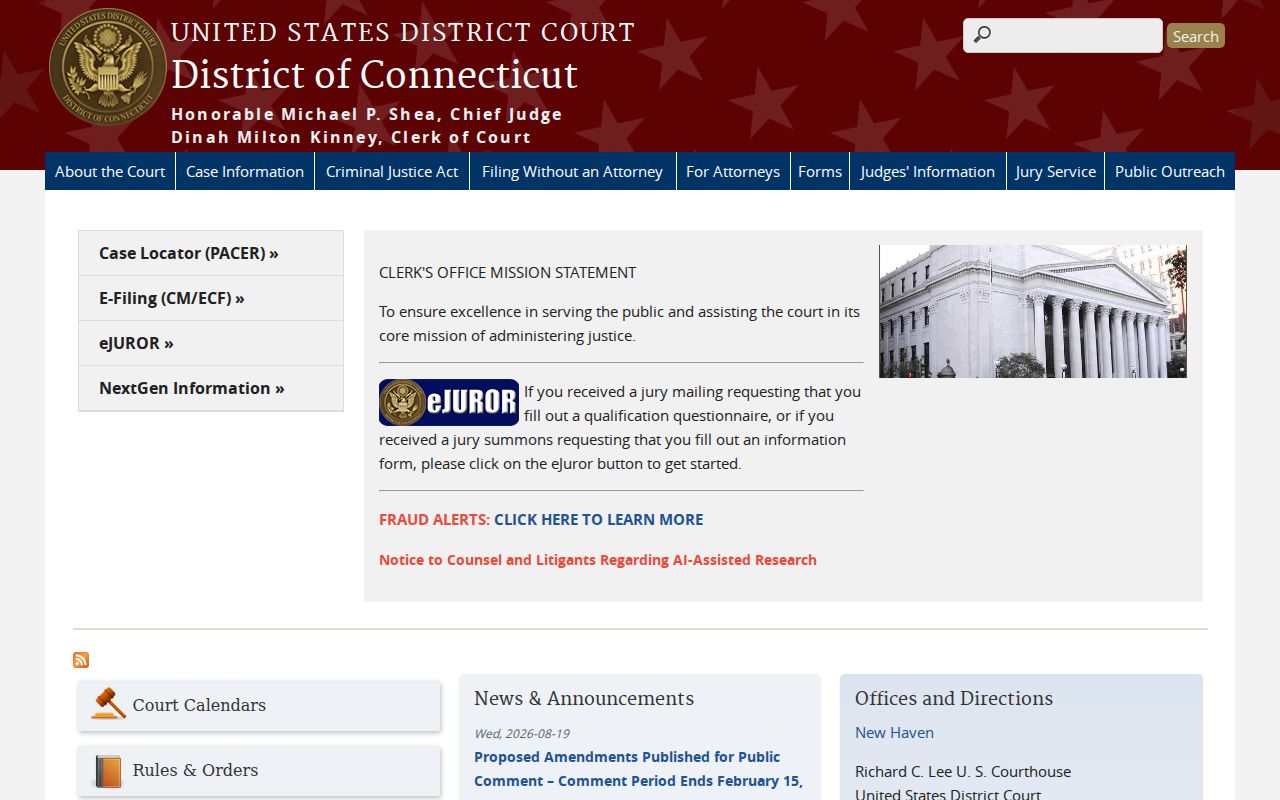Open the Criminal Justice Act menu
Viewport: 1280px width, 800px height.
coord(392,171)
